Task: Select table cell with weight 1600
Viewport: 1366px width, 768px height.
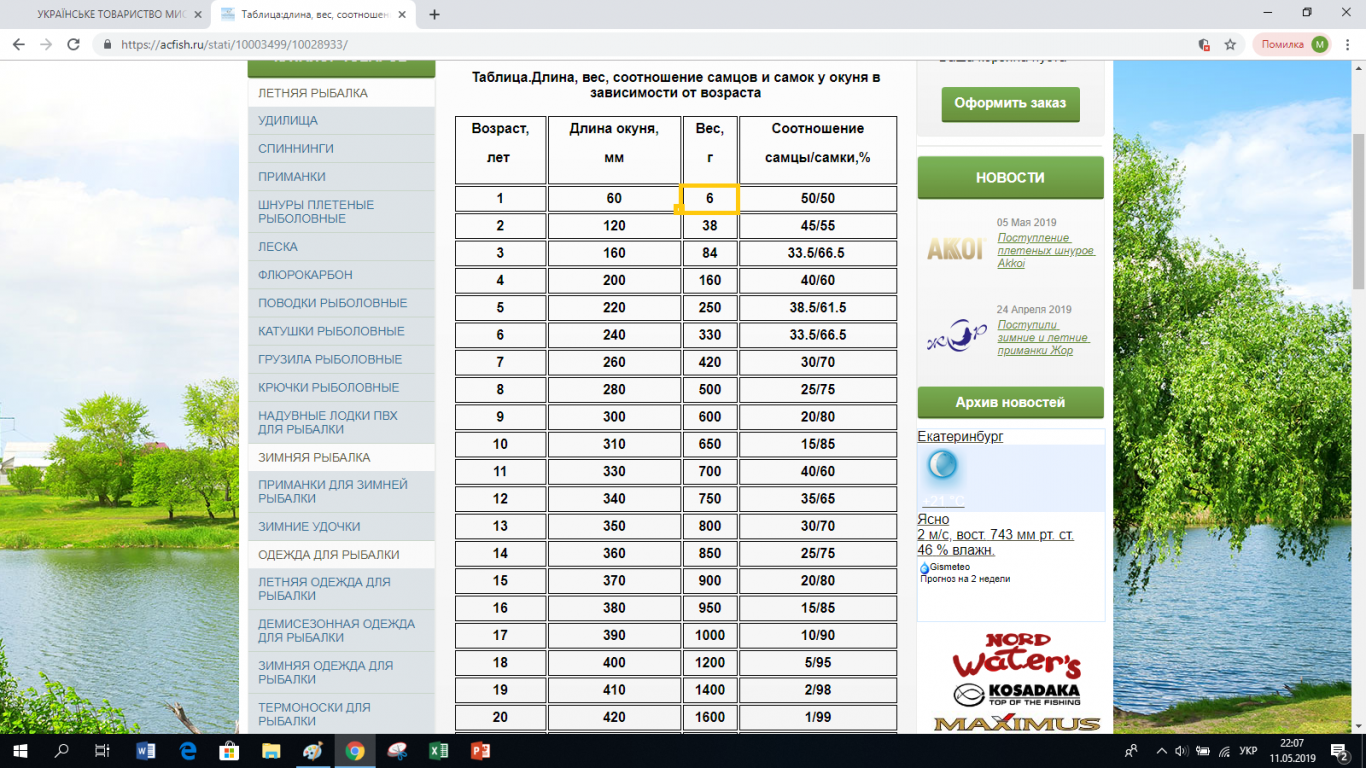Action: tap(710, 717)
